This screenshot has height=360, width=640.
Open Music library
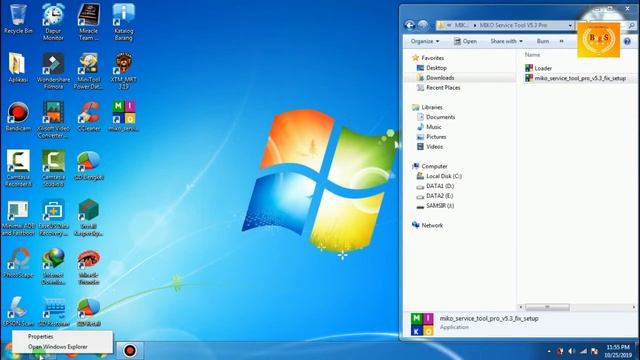[x=429, y=127]
